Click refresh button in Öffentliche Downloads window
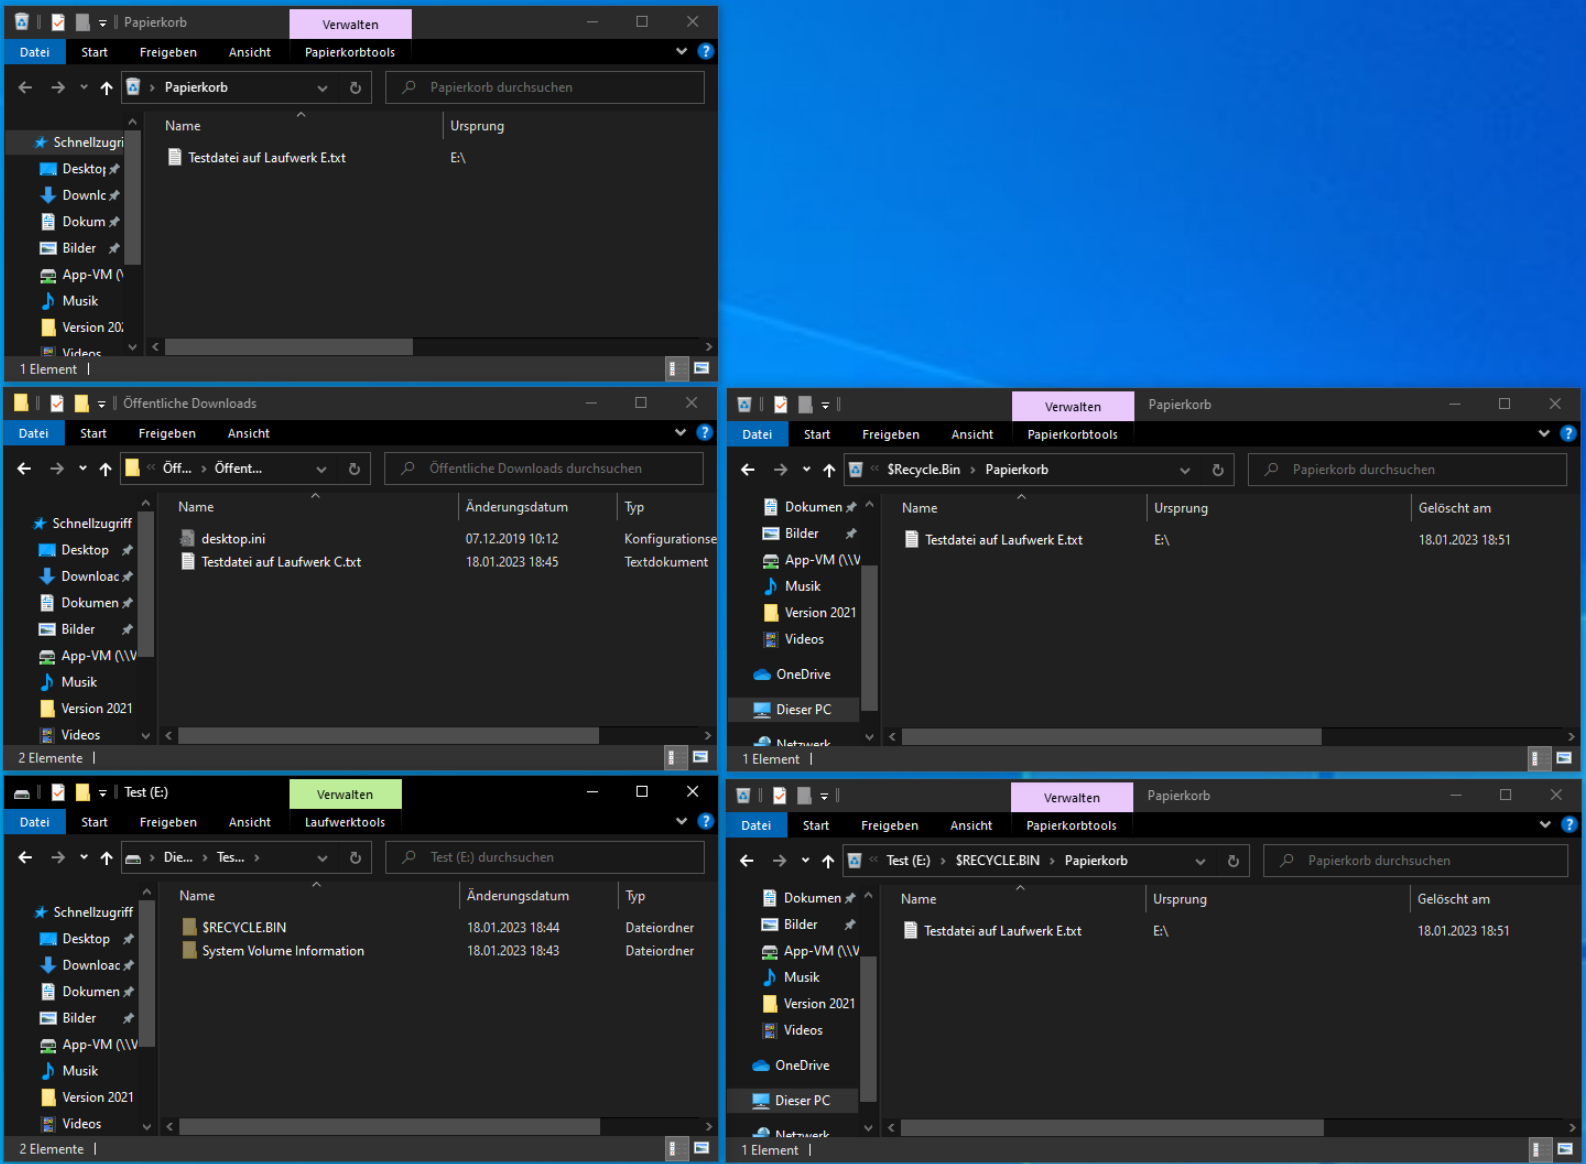The image size is (1586, 1164). coord(354,469)
